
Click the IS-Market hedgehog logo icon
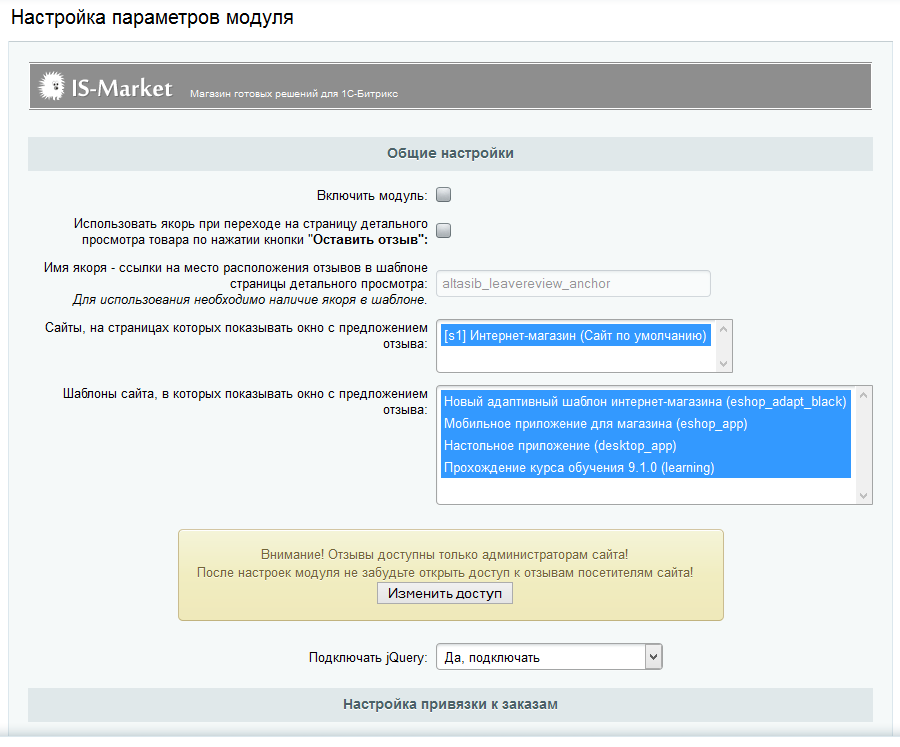[x=52, y=88]
